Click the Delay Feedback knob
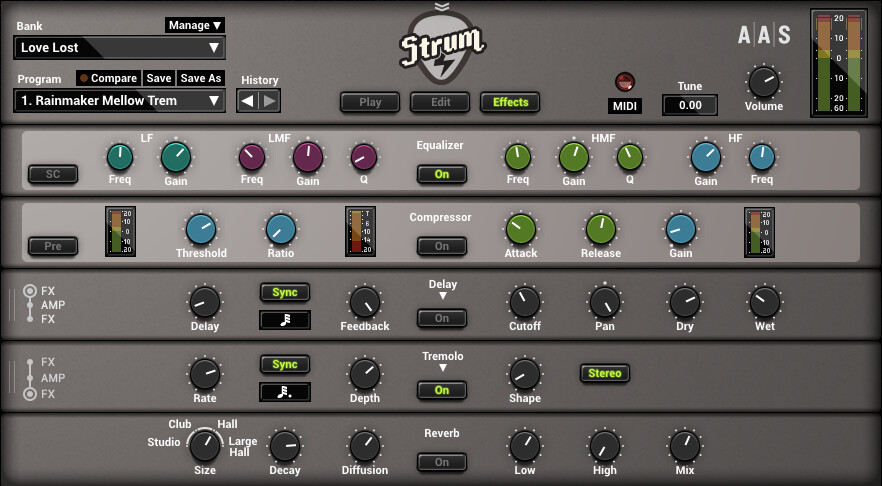 click(x=364, y=302)
